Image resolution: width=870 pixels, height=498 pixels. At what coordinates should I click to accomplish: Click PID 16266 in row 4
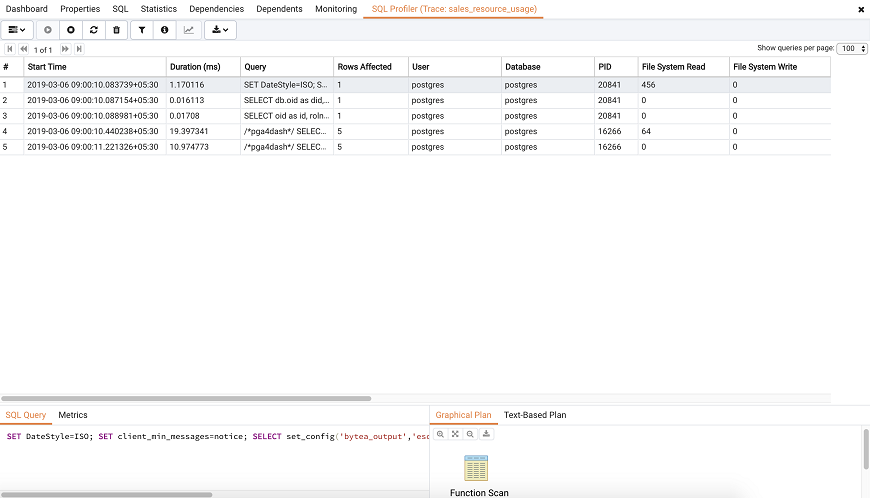[609, 131]
